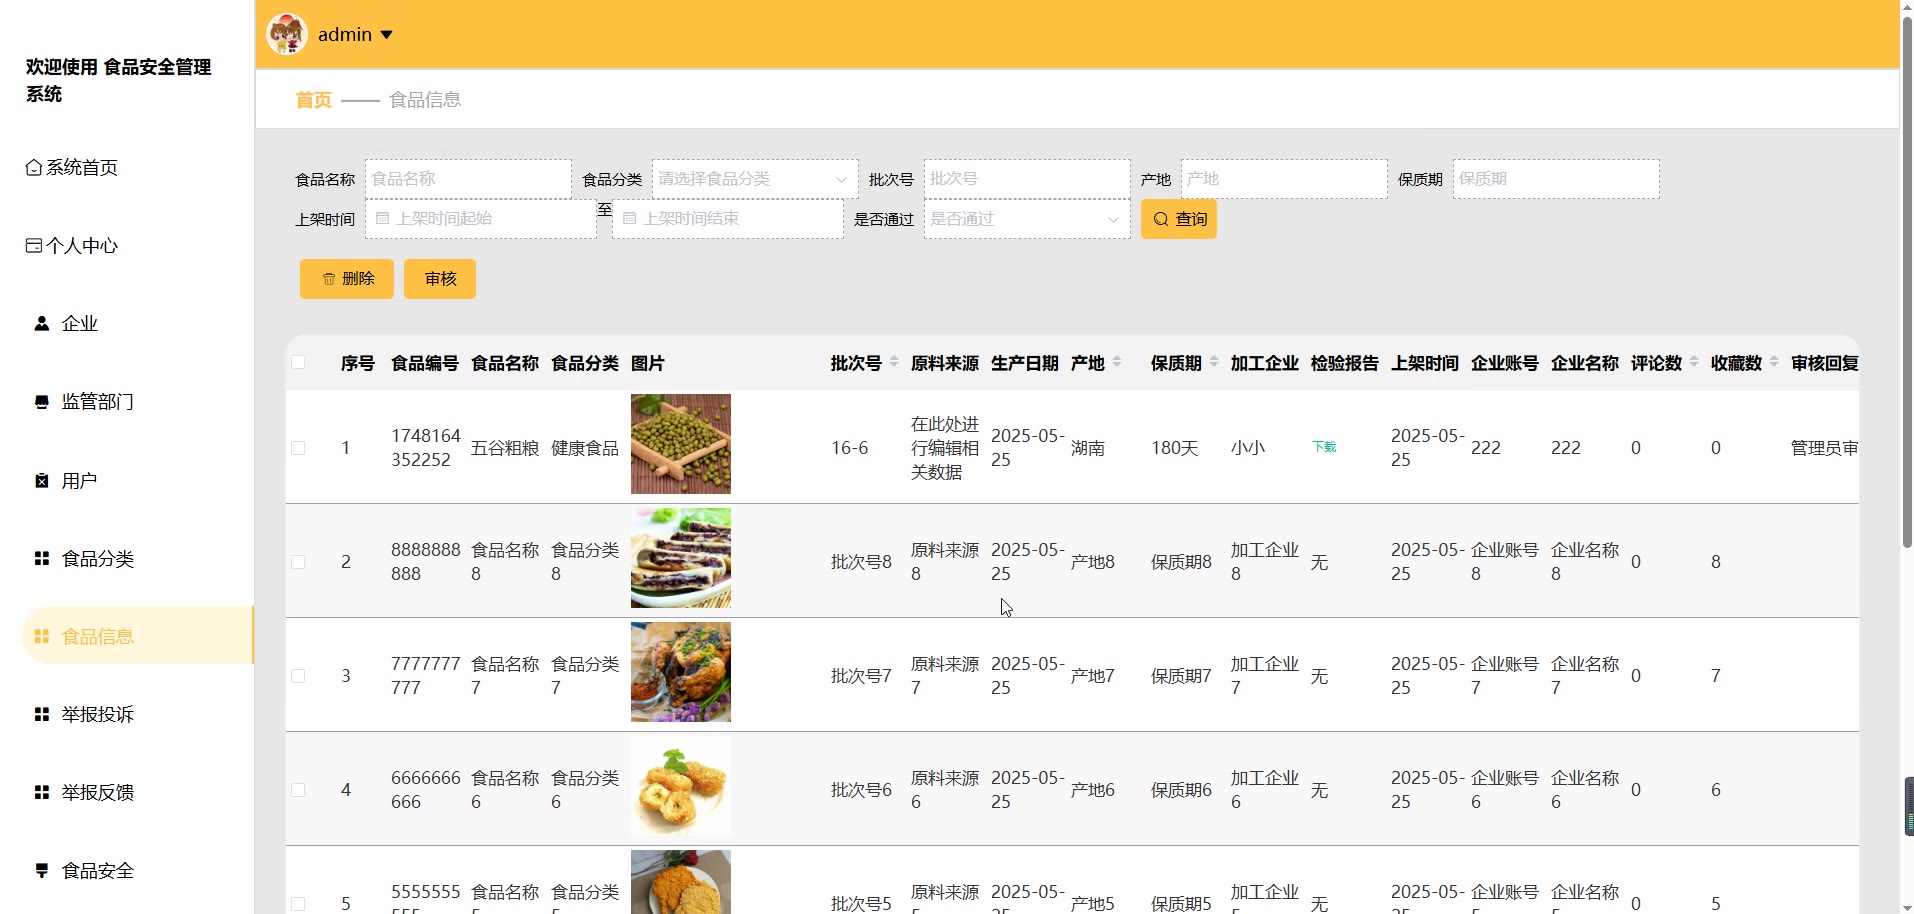Open the 举报反馈 menu item
Viewport: 1914px width, 914px height.
(98, 793)
